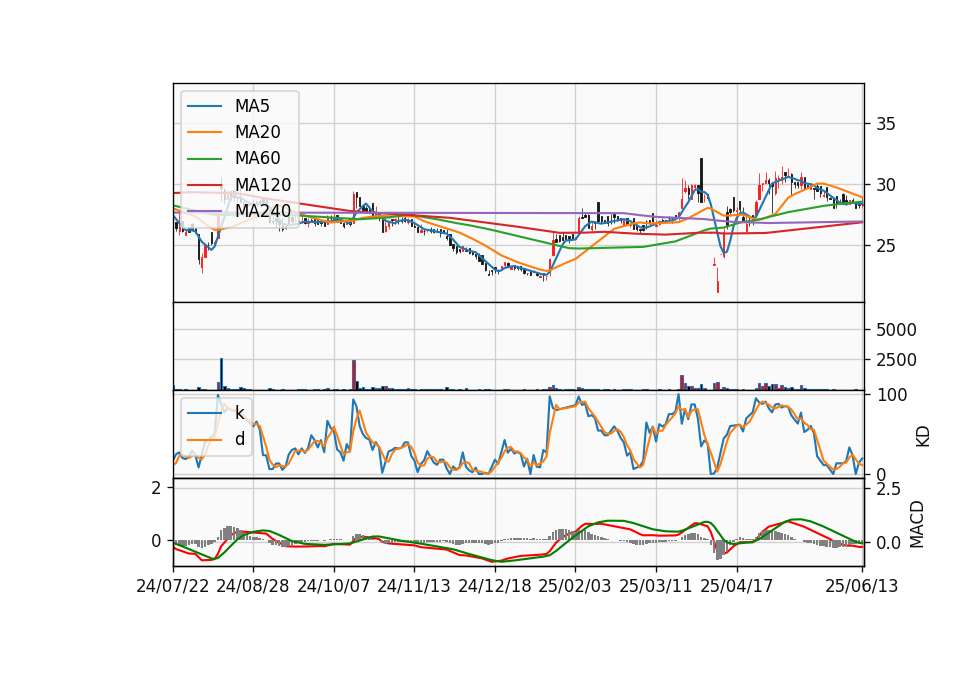Click the MA20 legend label
Viewport: 960px width, 690px height.
click(x=257, y=132)
